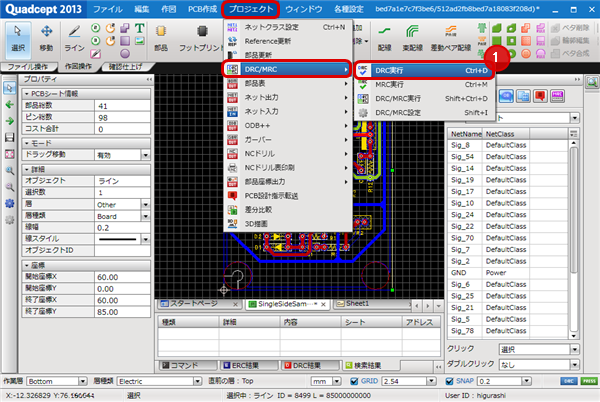Toggle the SNAP checkbox

450,381
